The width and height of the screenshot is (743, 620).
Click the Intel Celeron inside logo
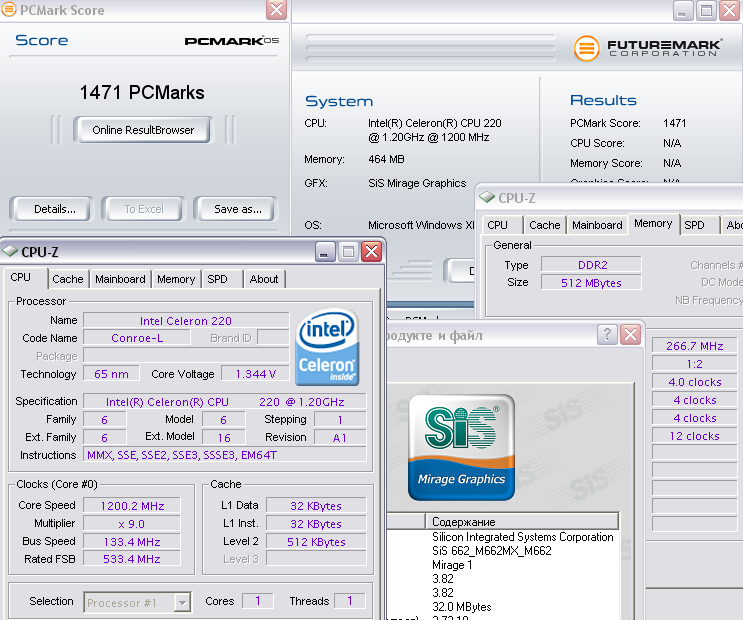click(x=327, y=346)
